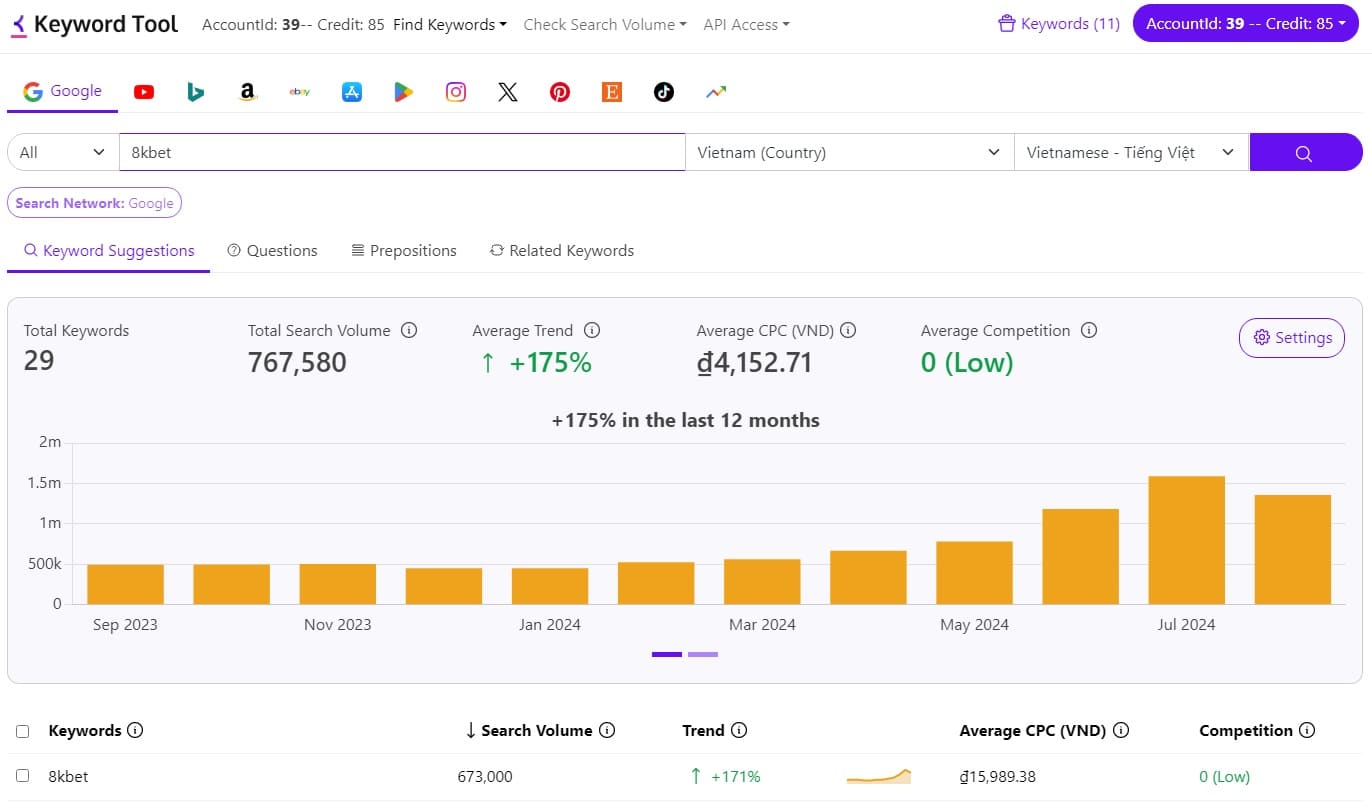The image size is (1372, 802).
Task: Click the 8kbet keyword text
Action: pyautogui.click(x=68, y=776)
